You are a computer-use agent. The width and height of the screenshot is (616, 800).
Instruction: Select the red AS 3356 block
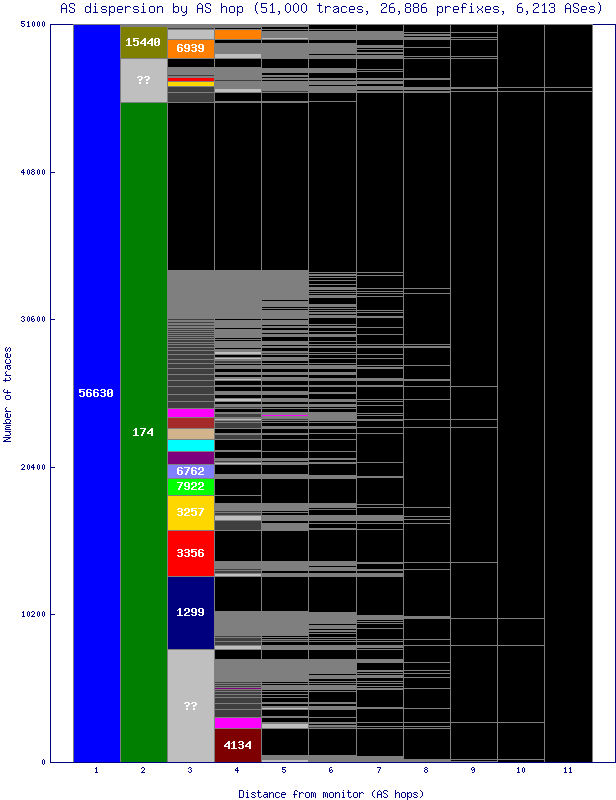(x=190, y=553)
